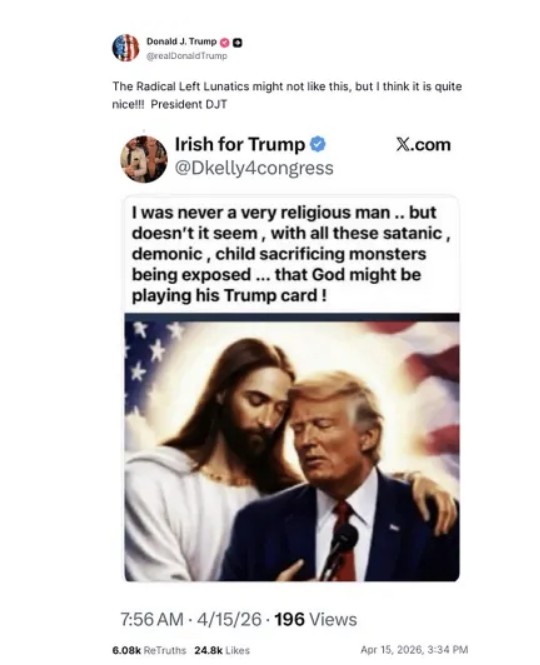Click the Radical Left Lunatics post text
The image size is (540, 665).
287,95
